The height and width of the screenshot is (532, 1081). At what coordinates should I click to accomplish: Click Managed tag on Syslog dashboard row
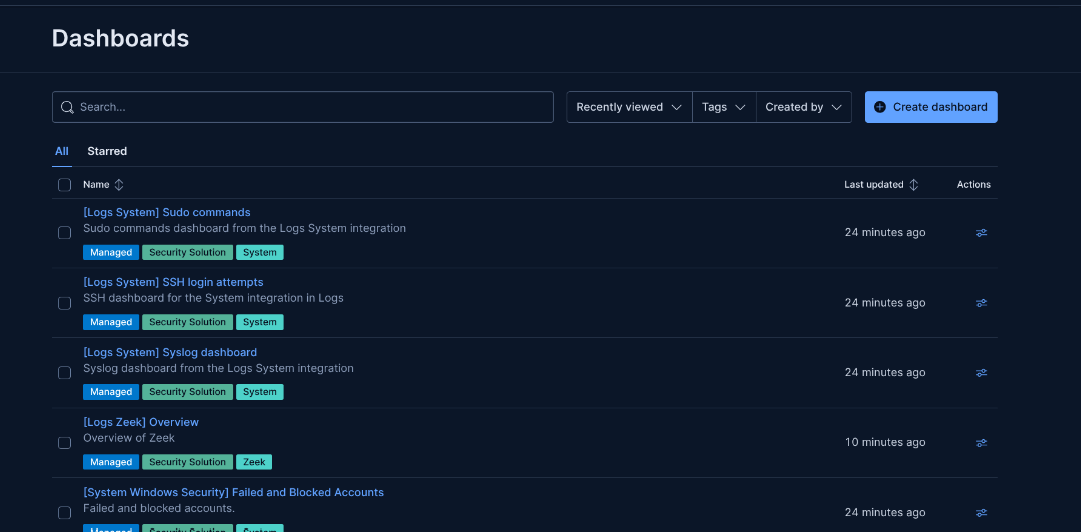click(x=111, y=391)
